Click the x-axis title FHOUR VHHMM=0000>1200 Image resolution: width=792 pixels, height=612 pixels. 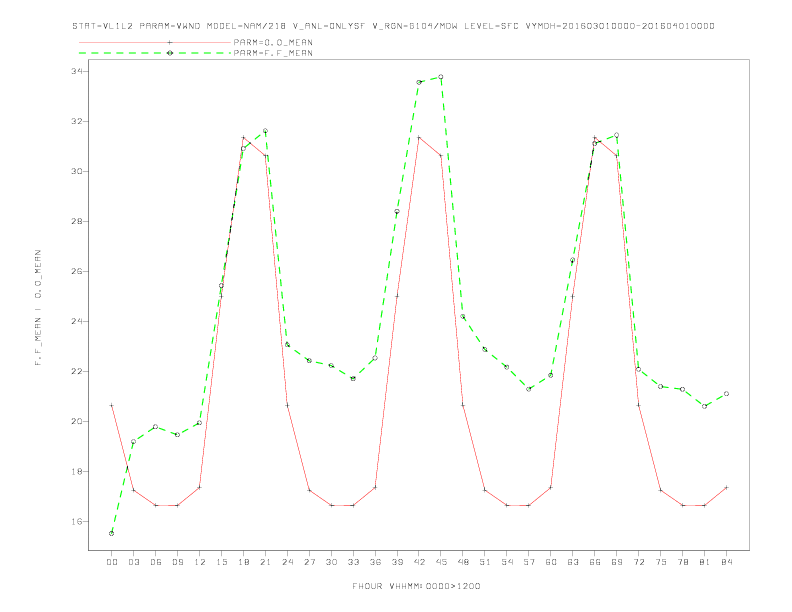click(x=416, y=586)
